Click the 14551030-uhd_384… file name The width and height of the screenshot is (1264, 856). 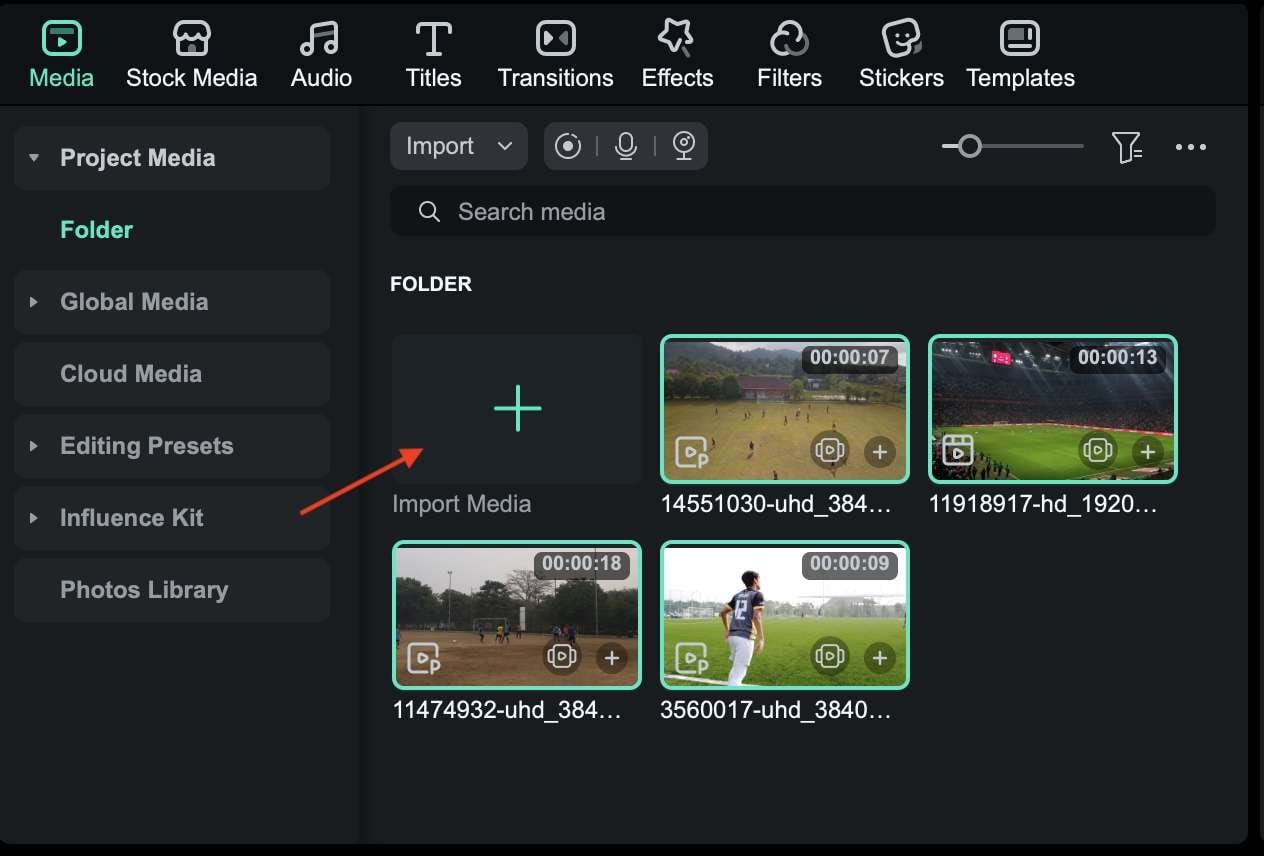pos(776,505)
